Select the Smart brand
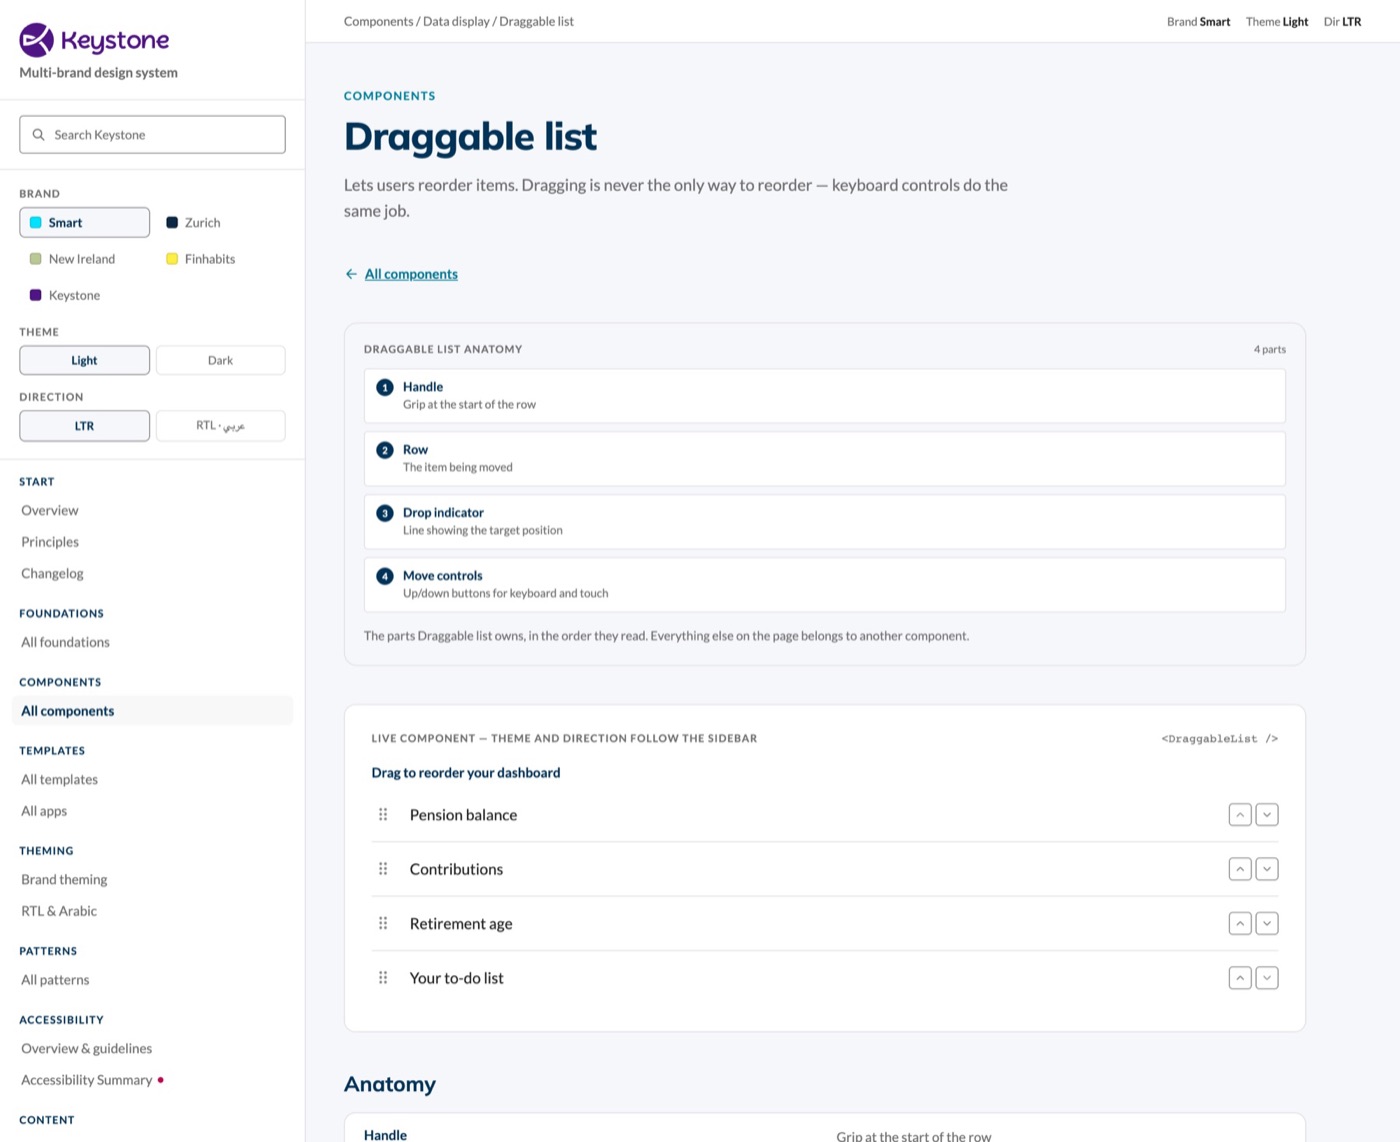The image size is (1400, 1142). click(x=85, y=222)
